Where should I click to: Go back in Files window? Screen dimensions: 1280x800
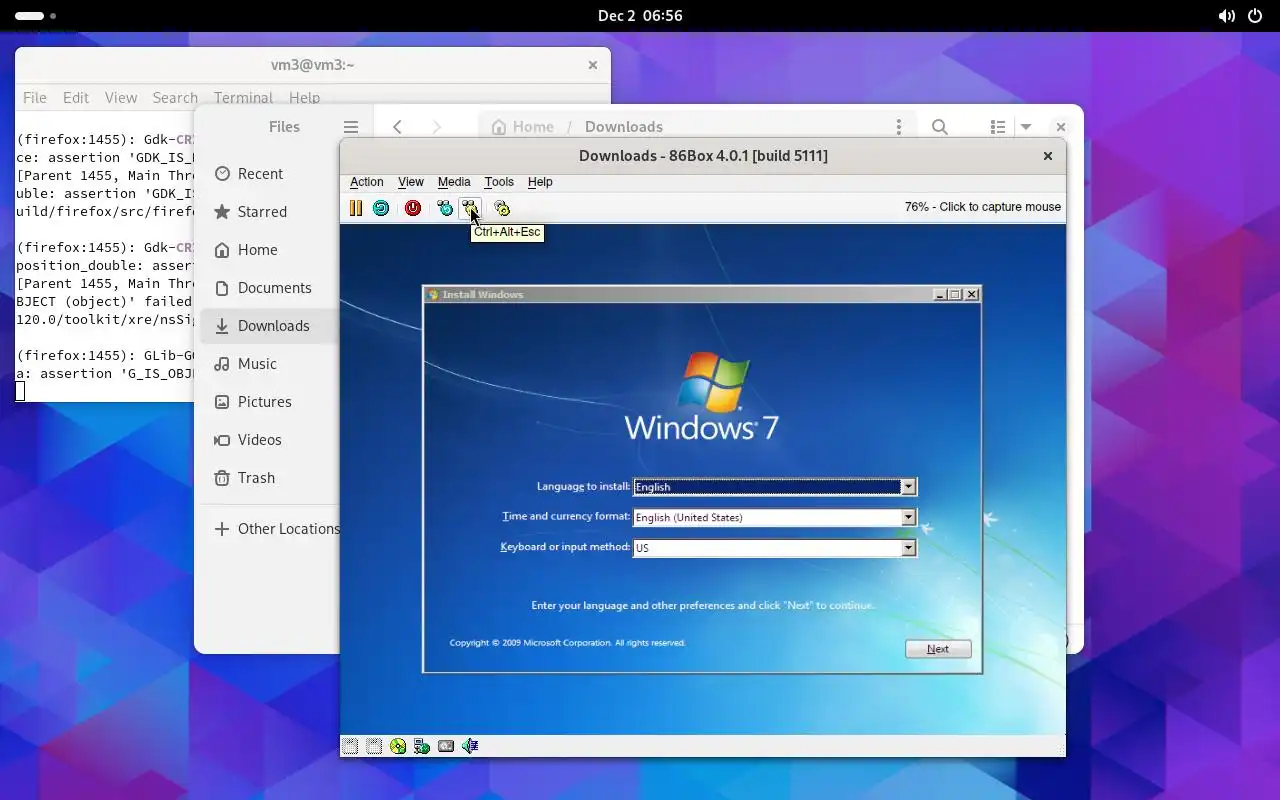coord(398,127)
